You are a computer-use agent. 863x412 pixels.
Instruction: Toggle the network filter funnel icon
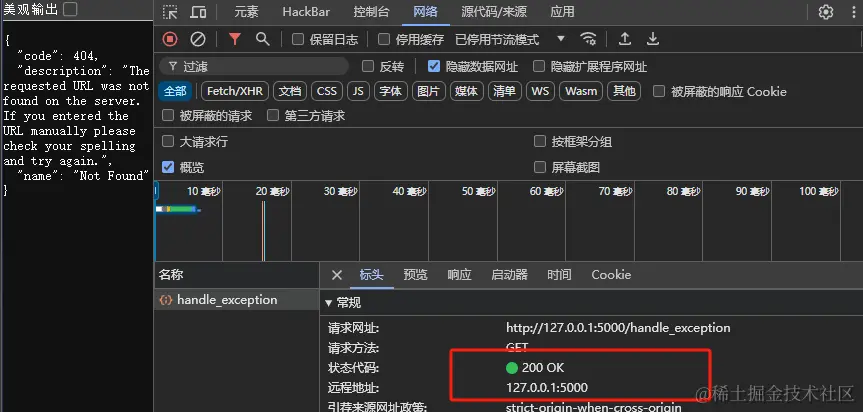[235, 39]
